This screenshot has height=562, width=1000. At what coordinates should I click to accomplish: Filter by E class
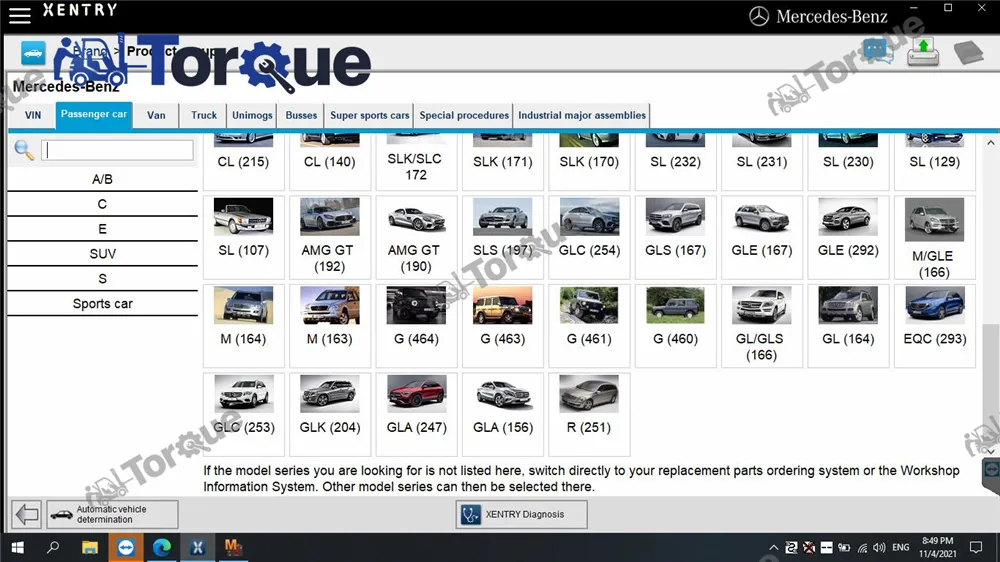pyautogui.click(x=103, y=229)
